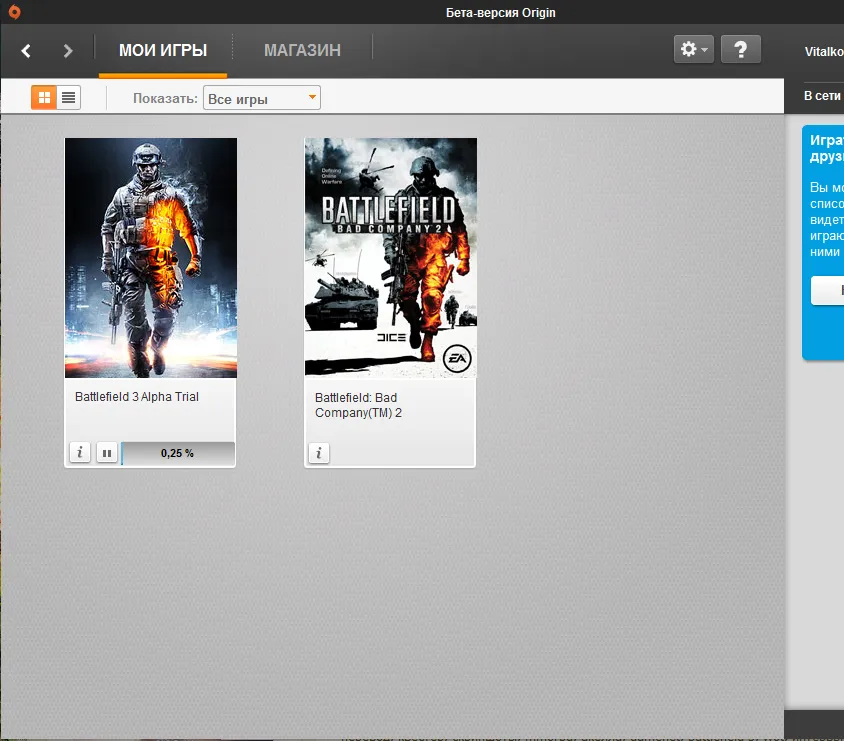
Task: Select the Bad Company 2 cover art
Action: point(391,258)
